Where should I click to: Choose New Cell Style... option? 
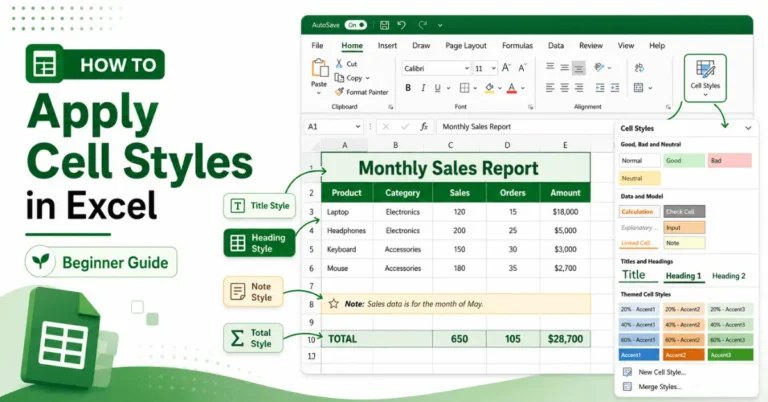coord(662,372)
